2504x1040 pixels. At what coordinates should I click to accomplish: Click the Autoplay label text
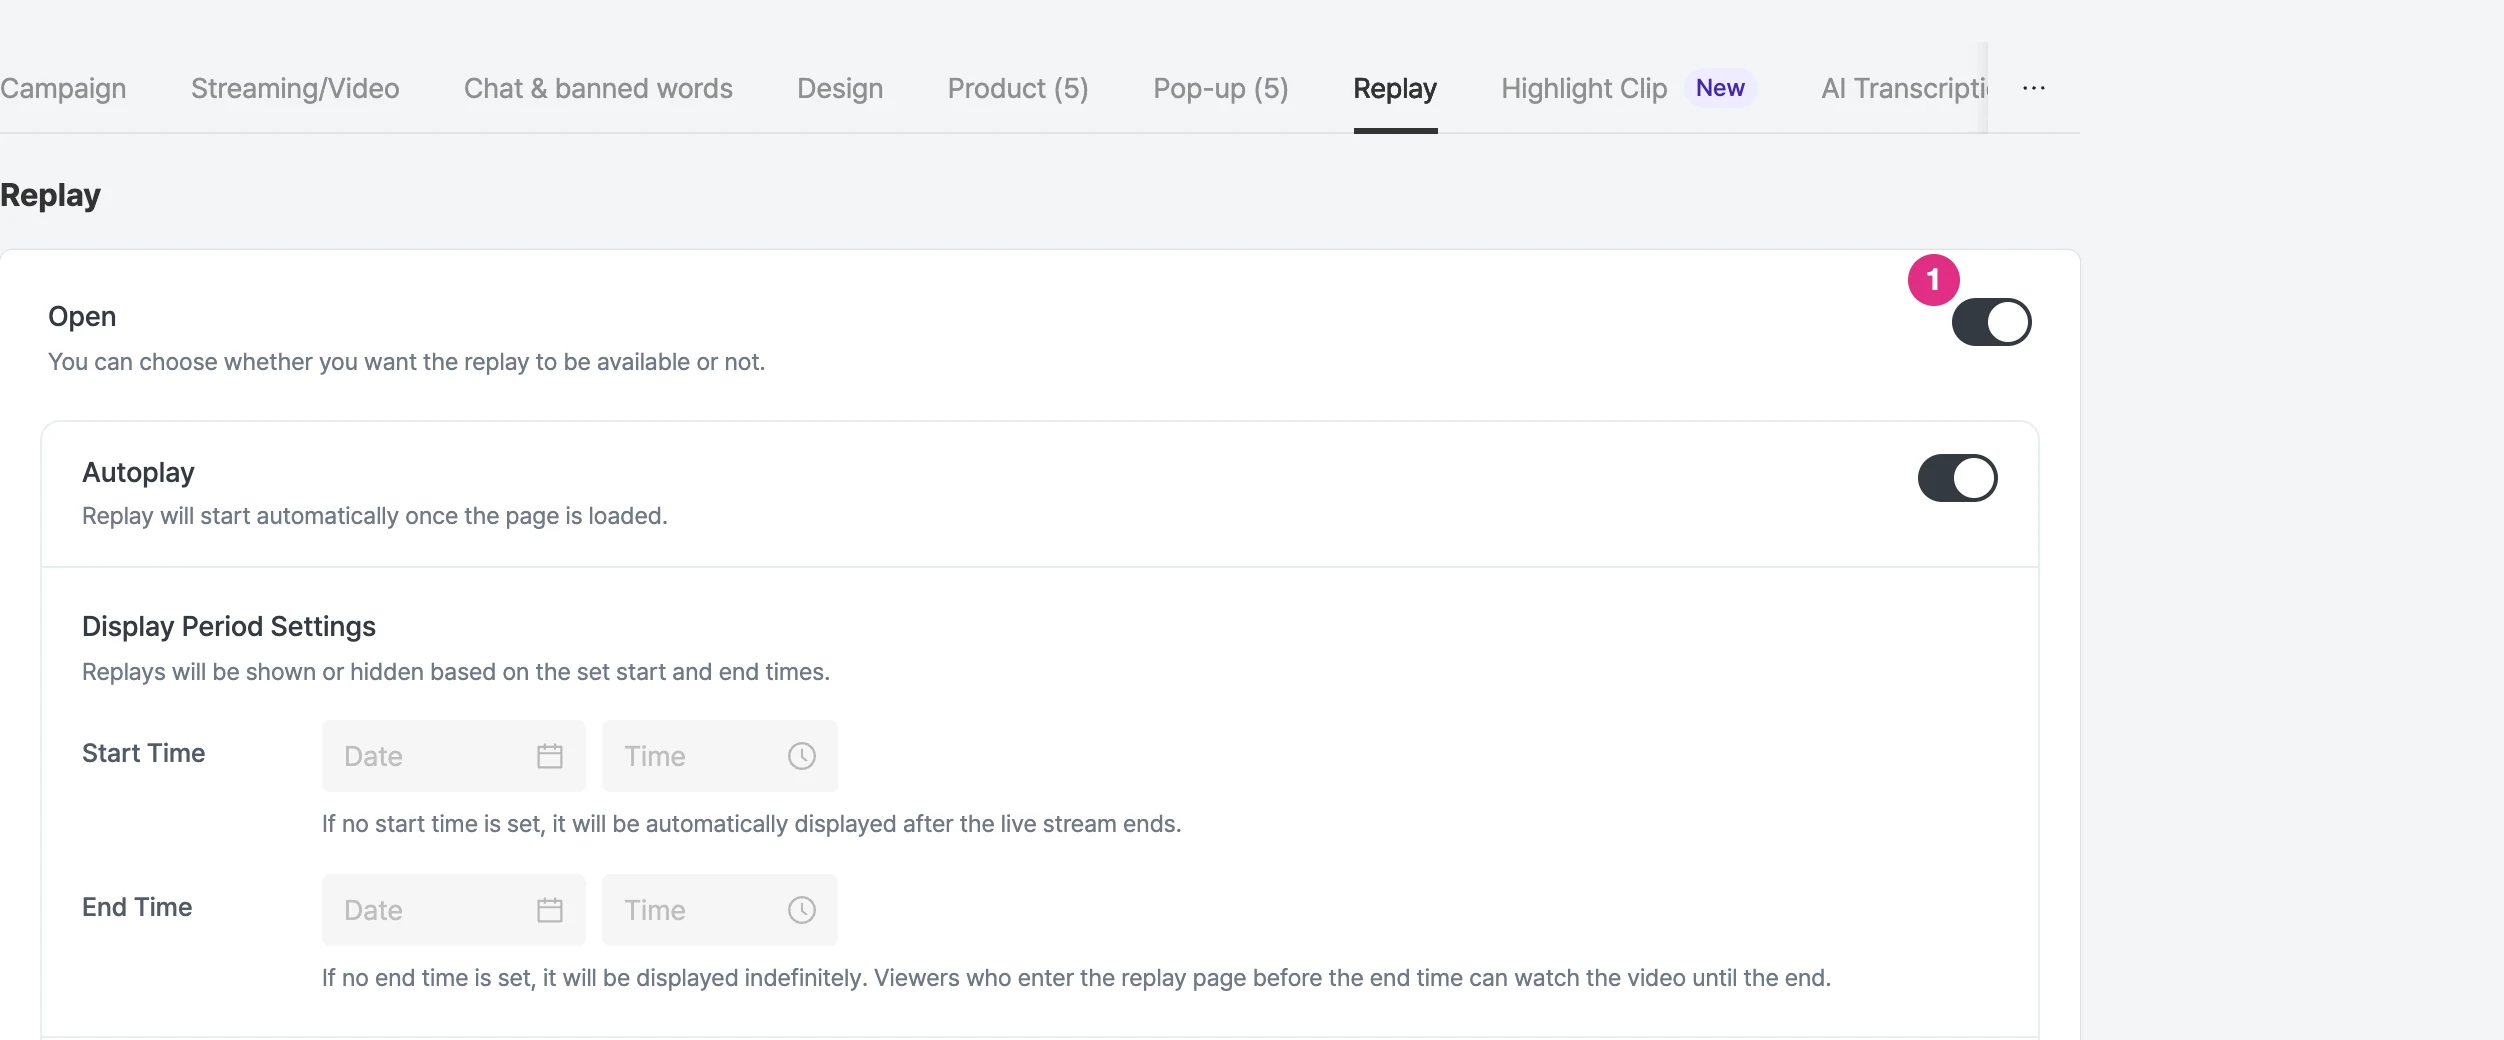[x=138, y=473]
